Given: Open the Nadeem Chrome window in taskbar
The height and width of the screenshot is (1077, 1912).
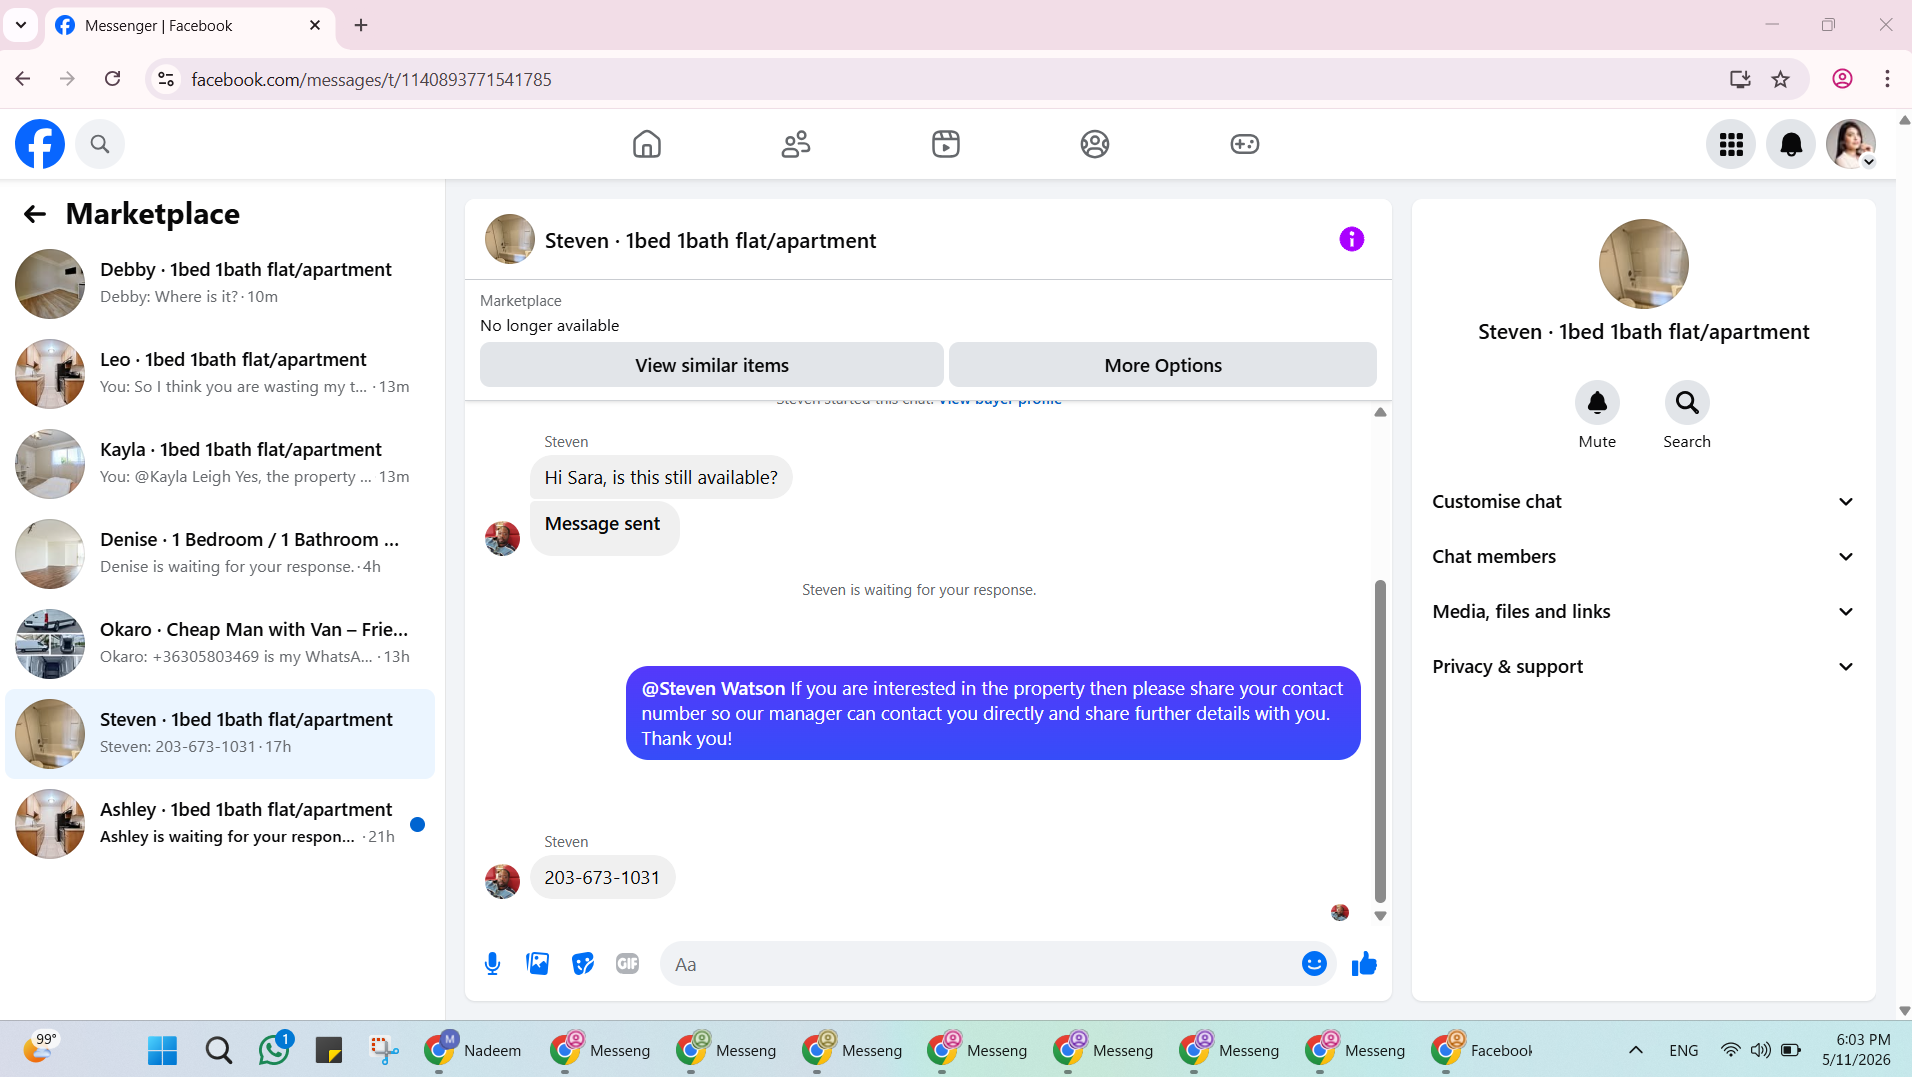Looking at the screenshot, I should 474,1050.
